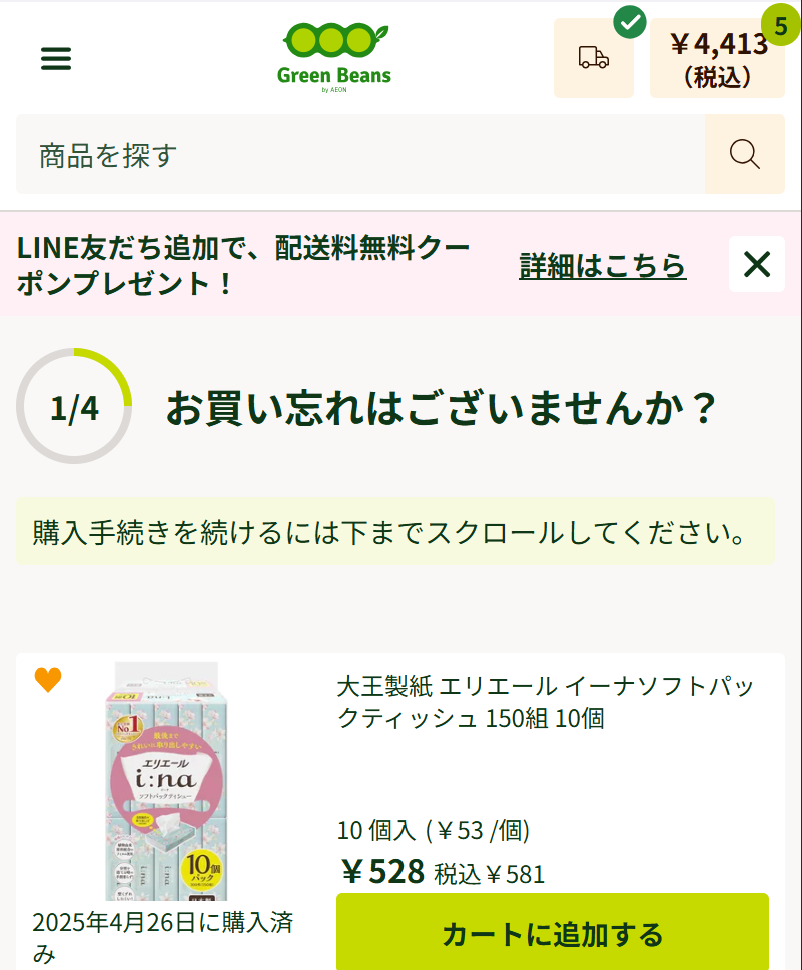Open the delivery truck slot button
The width and height of the screenshot is (802, 970).
tap(593, 59)
